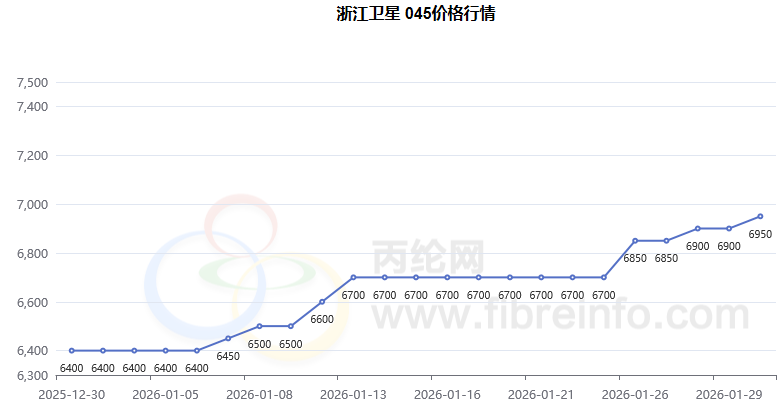Screen dimensions: 784x407
Task: Select the 2026-01-13 x-axis date label
Action: [354, 395]
